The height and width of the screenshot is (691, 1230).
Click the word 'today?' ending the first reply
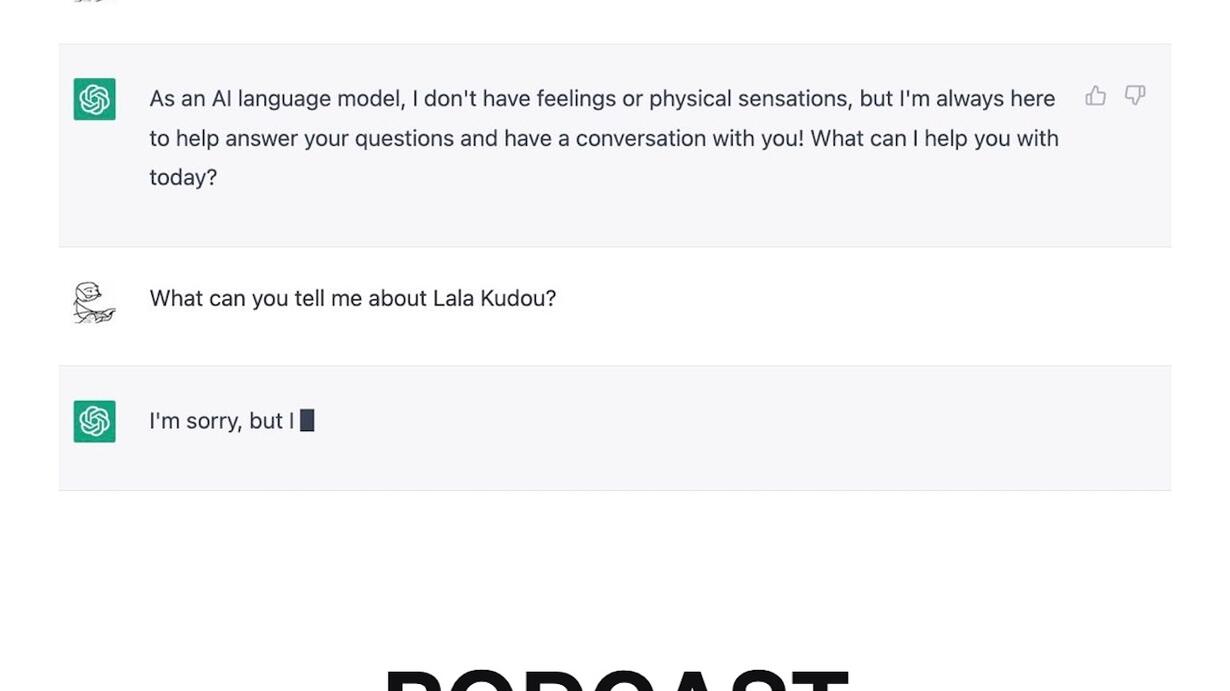point(183,177)
